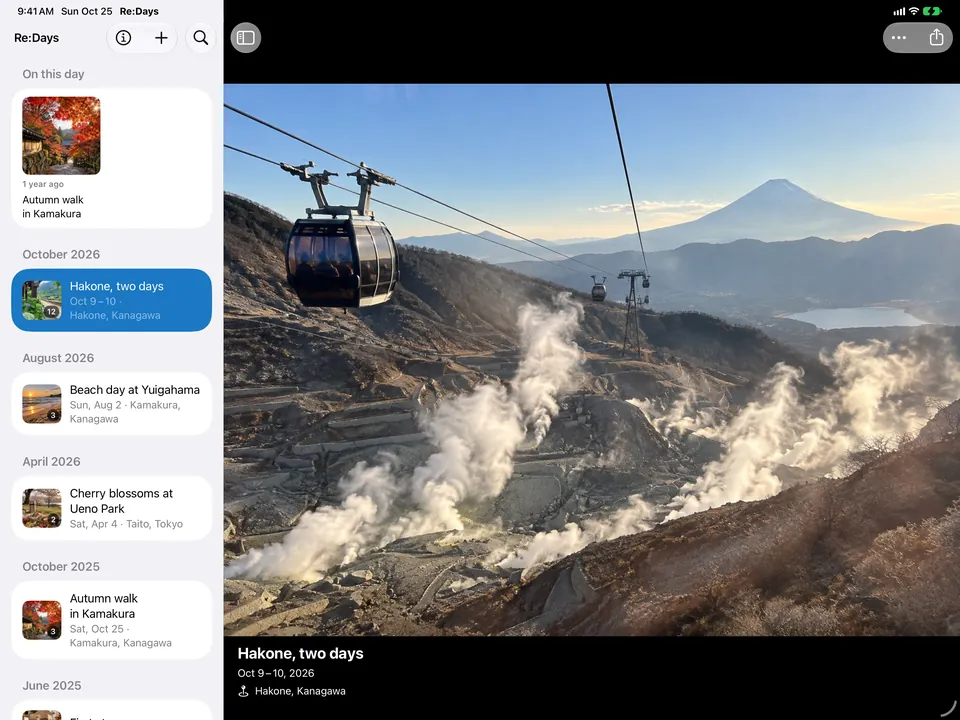Open search with magnifying glass icon

click(201, 38)
